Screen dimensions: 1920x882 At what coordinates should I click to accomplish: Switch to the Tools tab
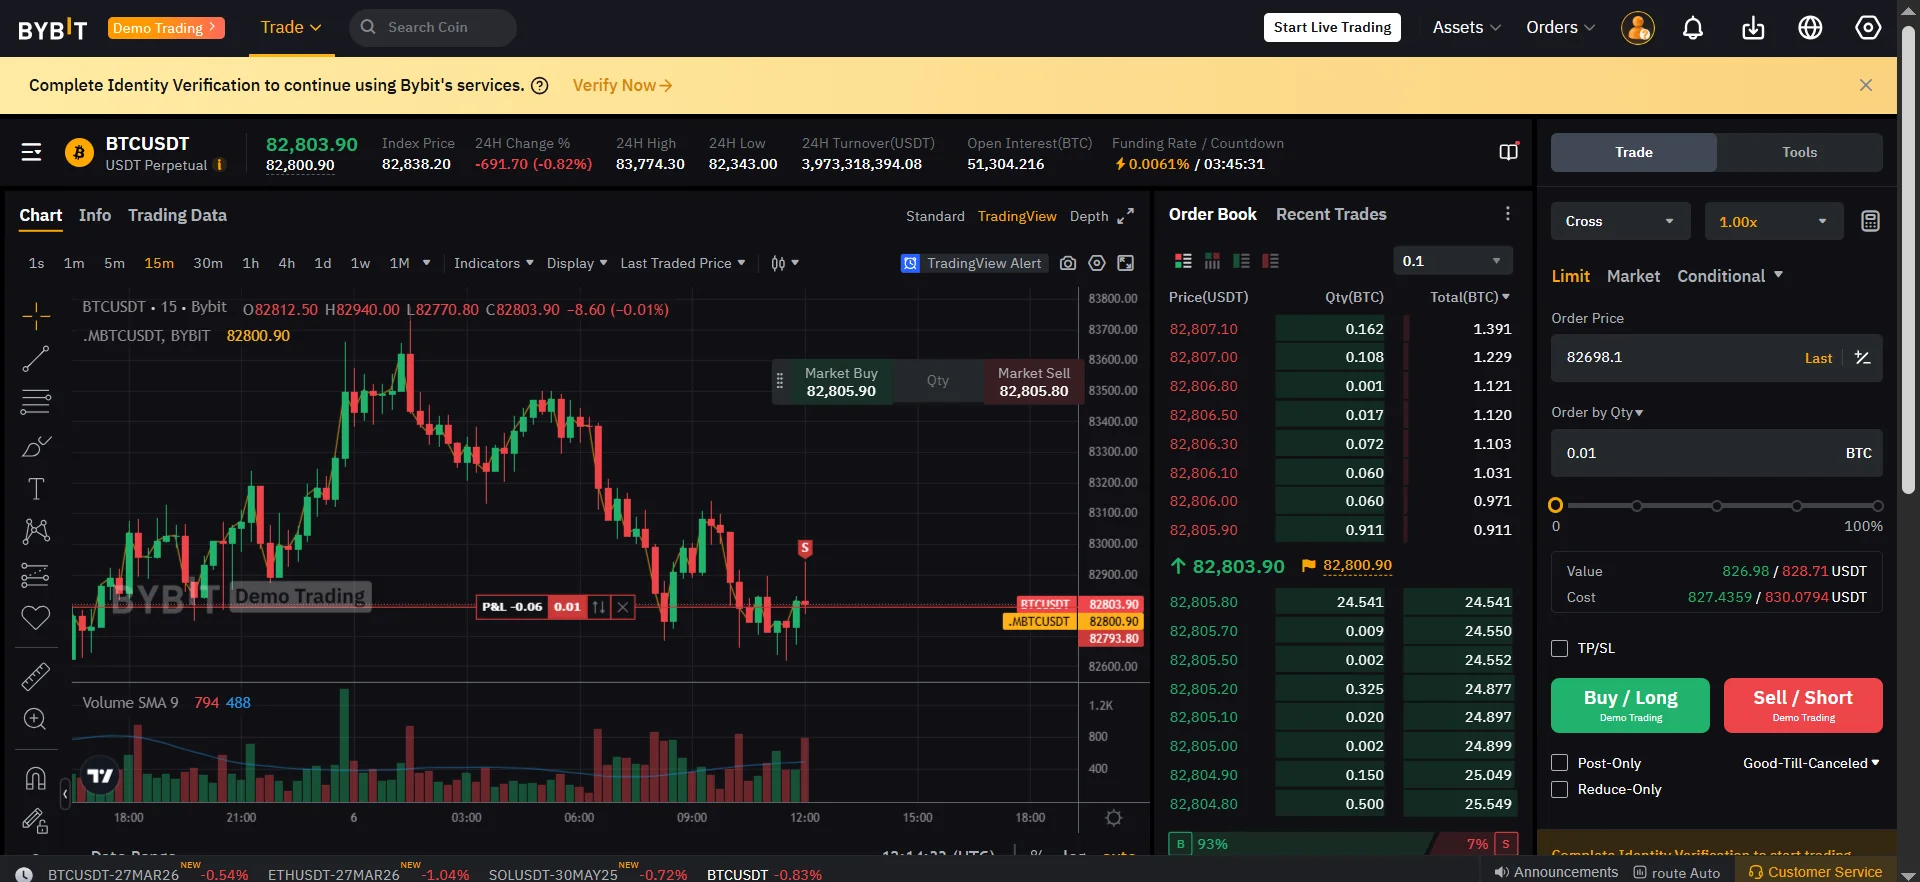[1799, 152]
